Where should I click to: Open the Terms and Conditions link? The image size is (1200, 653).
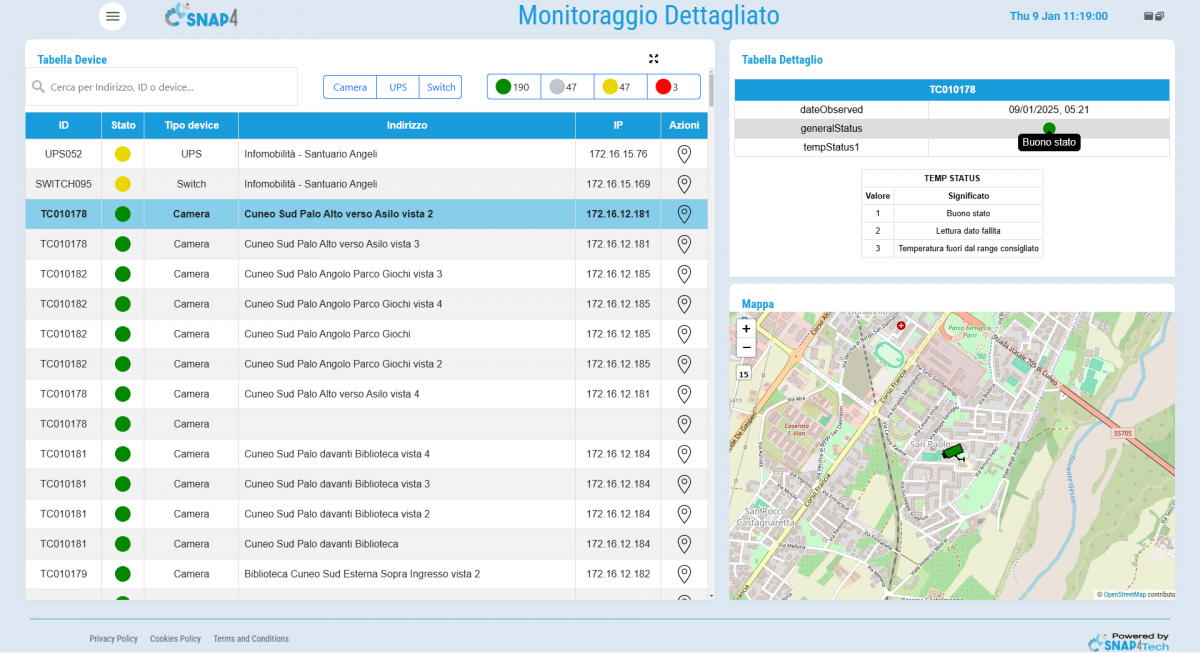[251, 639]
